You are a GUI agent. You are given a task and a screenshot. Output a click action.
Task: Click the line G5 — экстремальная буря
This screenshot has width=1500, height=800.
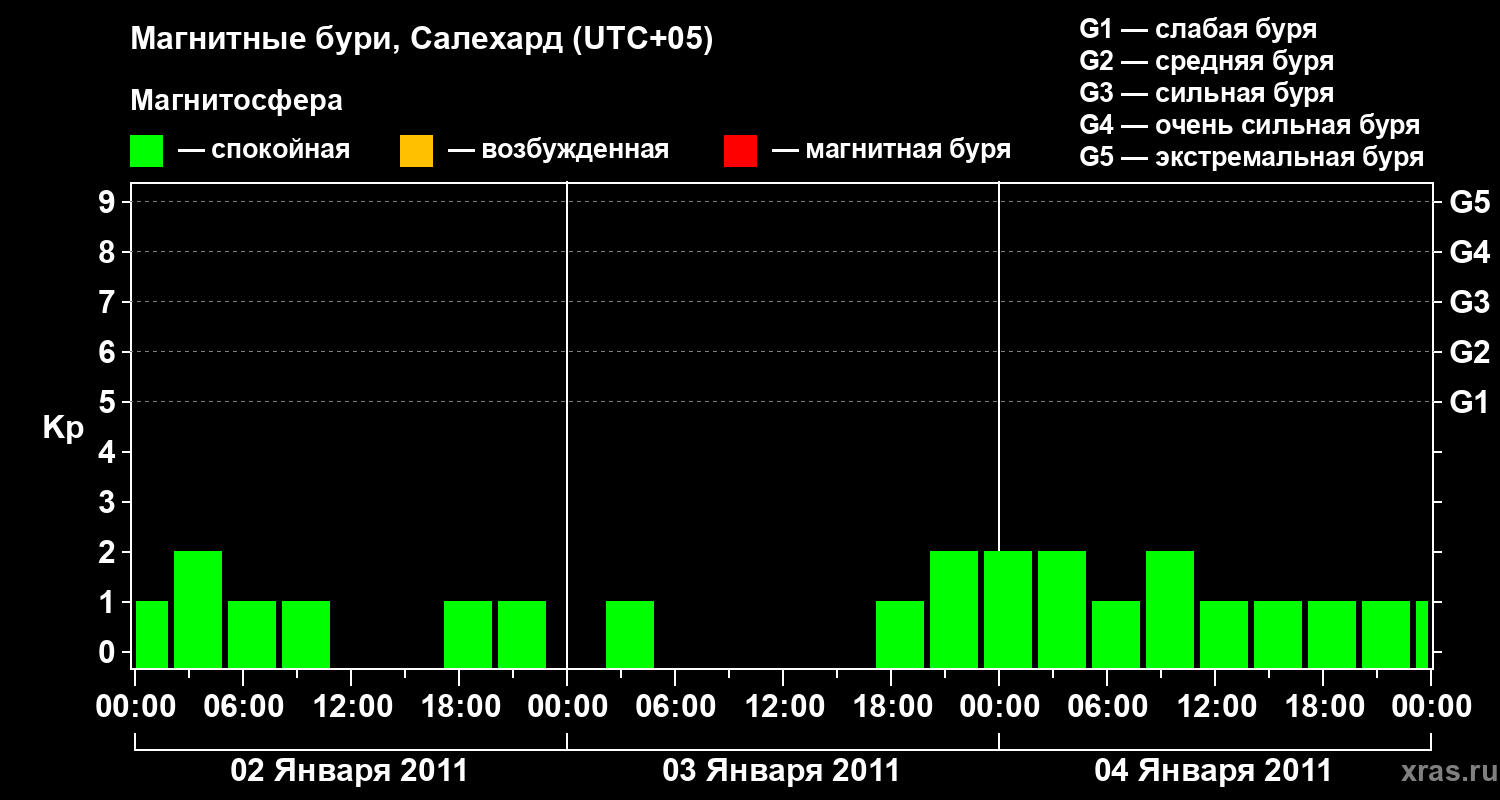1252,157
